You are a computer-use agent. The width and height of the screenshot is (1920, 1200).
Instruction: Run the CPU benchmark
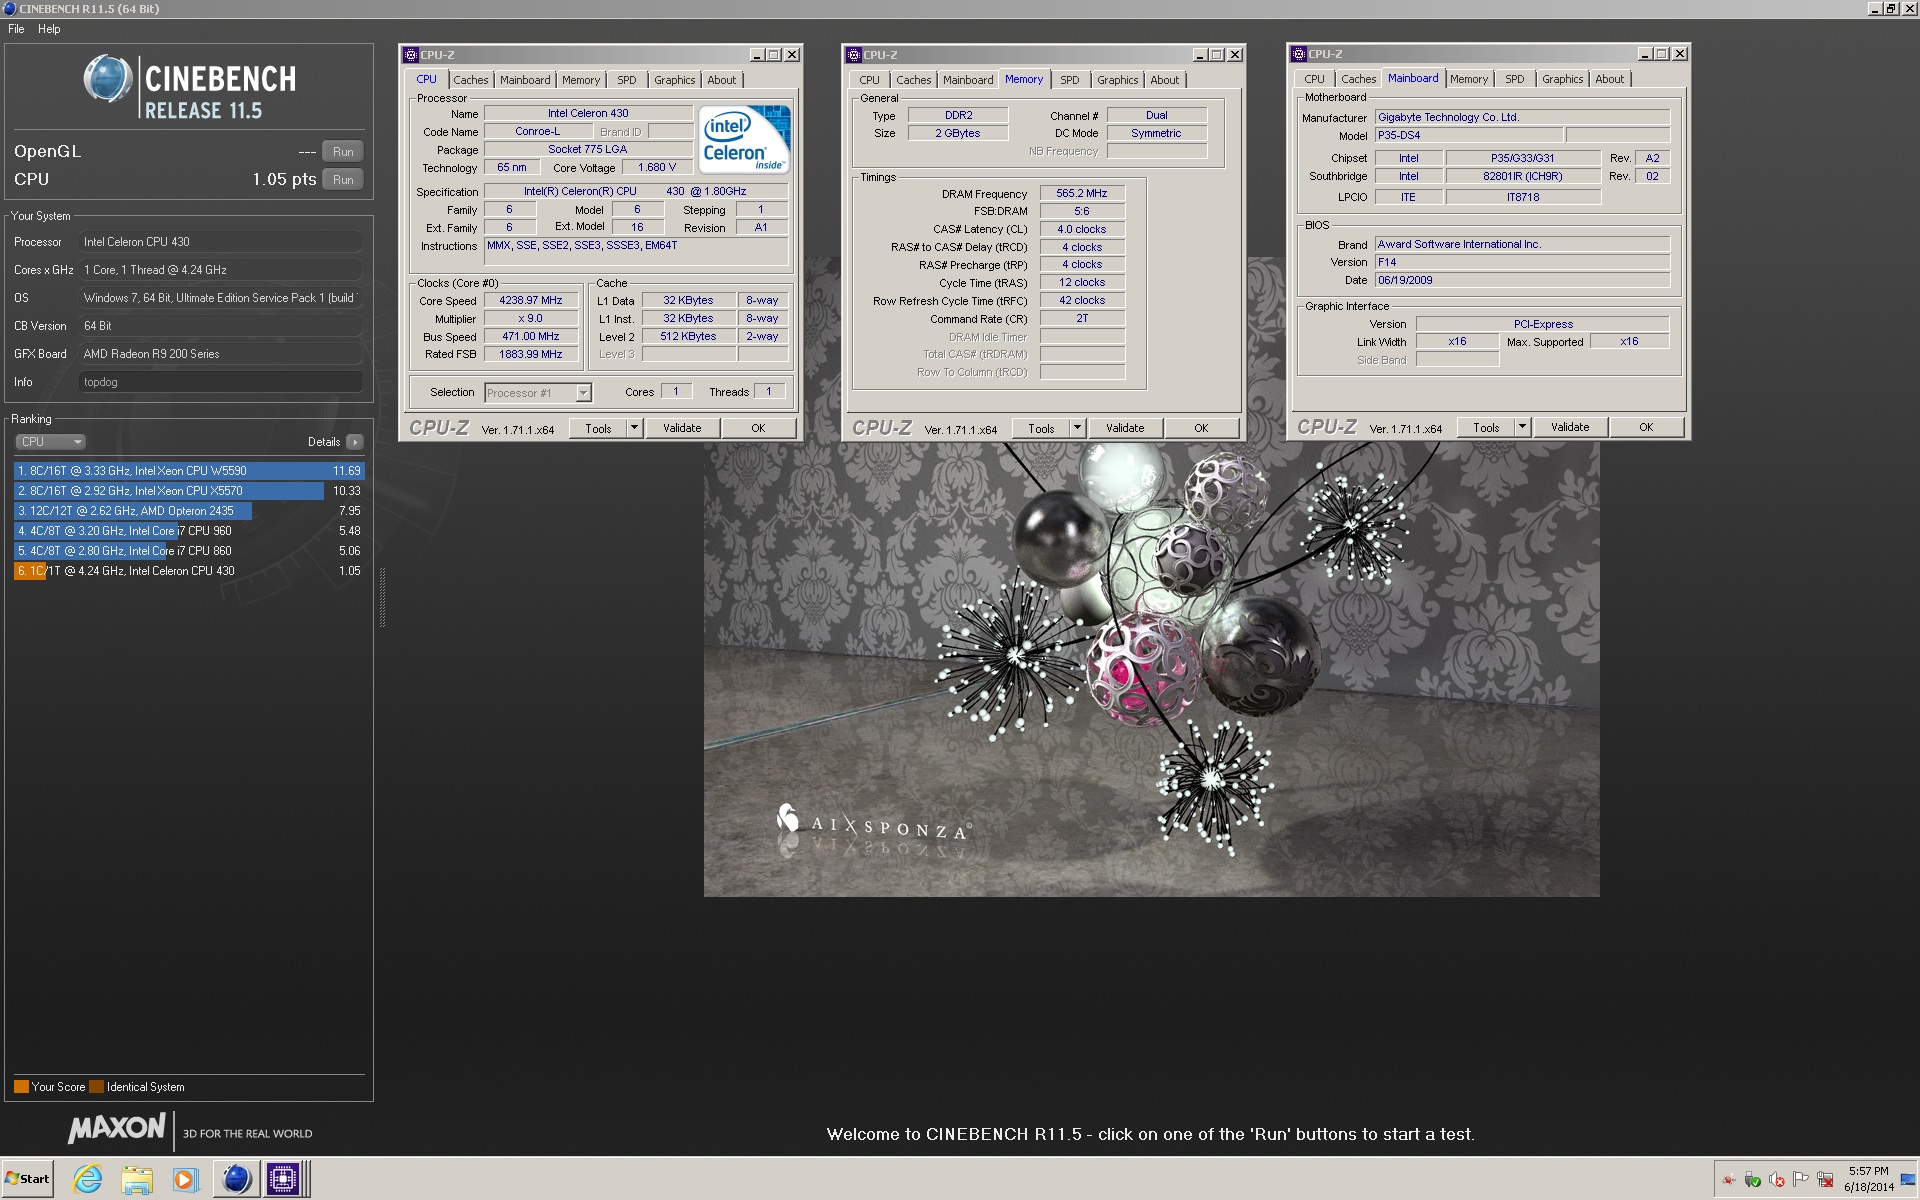click(343, 180)
